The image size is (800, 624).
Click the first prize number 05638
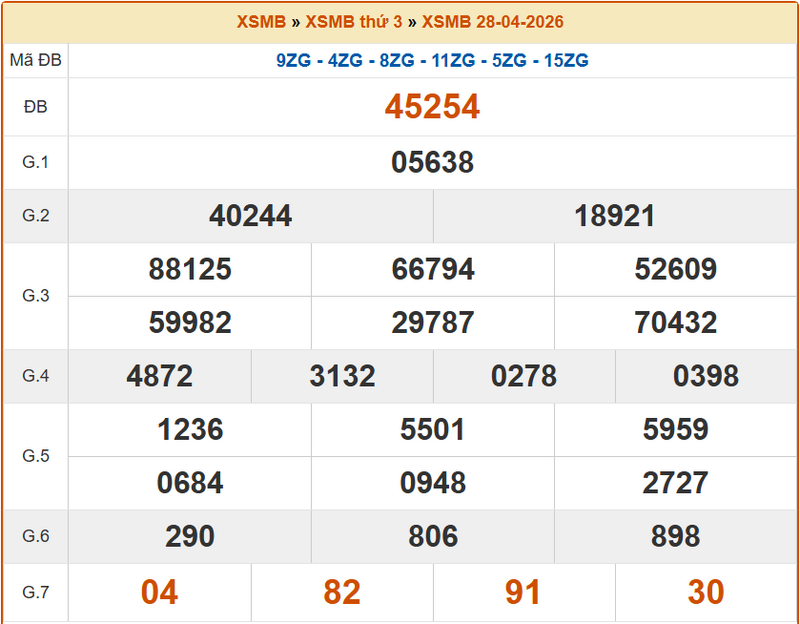(432, 162)
